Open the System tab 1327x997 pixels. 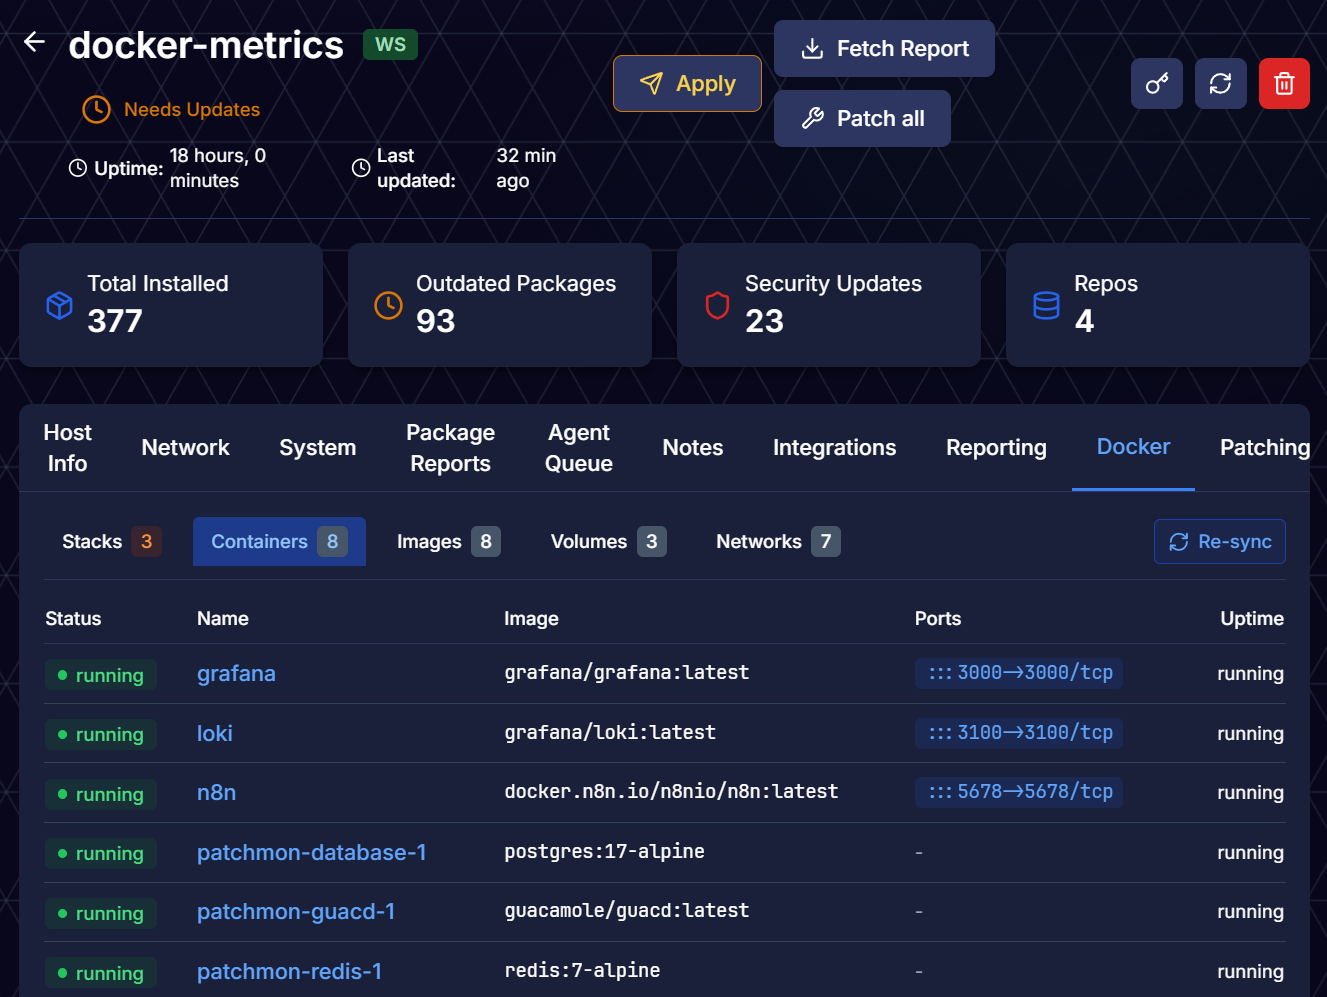[x=318, y=448]
